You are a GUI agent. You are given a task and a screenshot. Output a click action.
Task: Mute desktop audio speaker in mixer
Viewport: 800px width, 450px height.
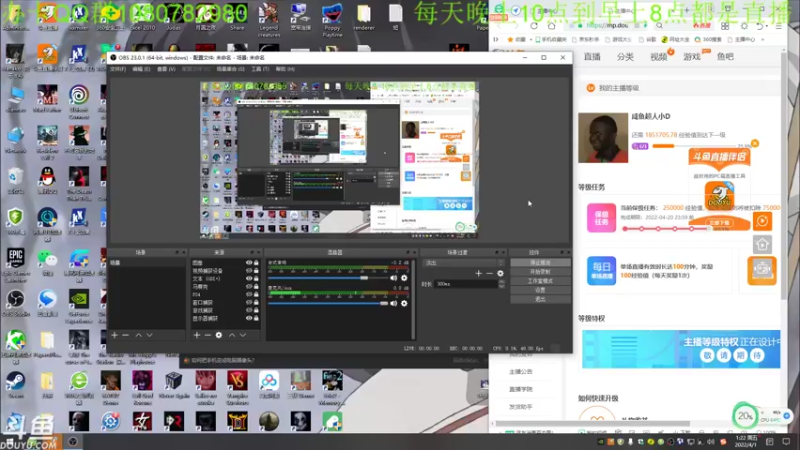coord(393,278)
